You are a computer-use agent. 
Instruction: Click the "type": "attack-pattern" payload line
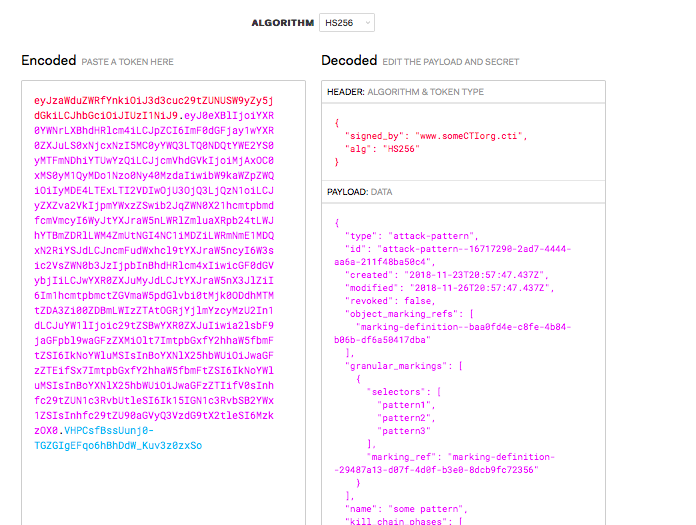411,236
